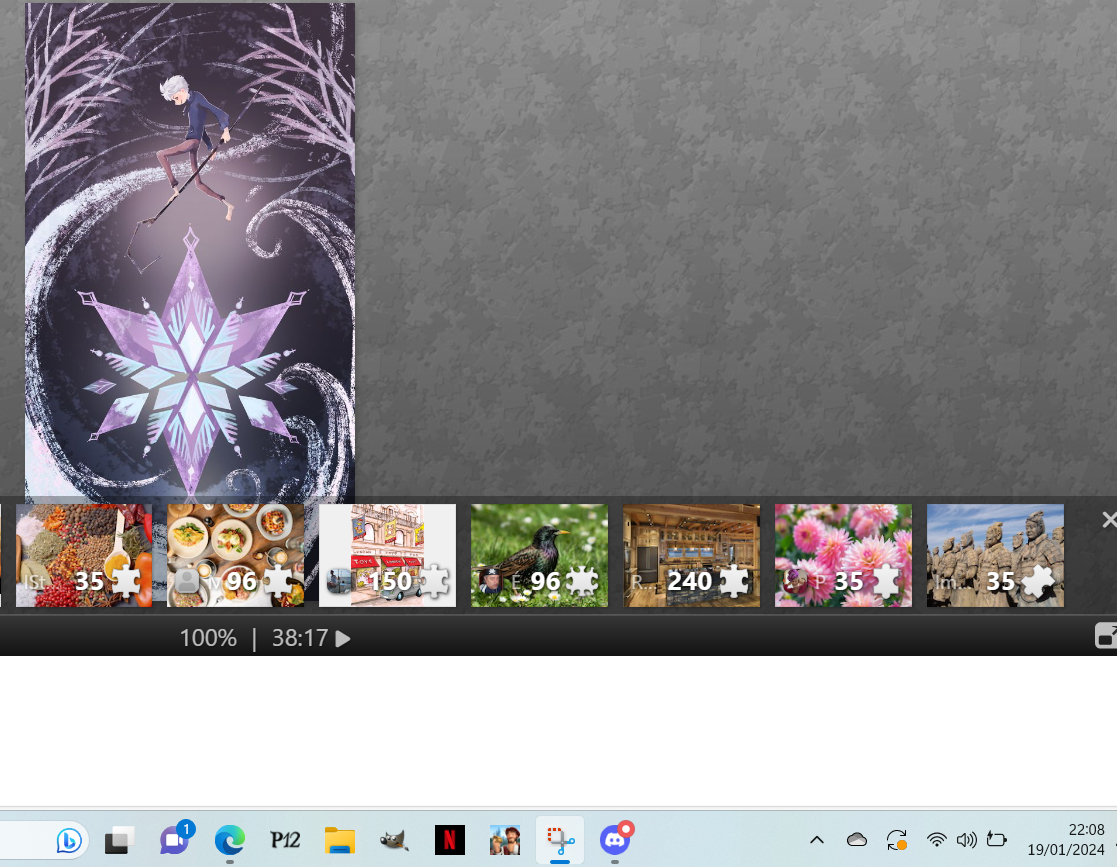The height and width of the screenshot is (867, 1117).
Task: Click the completed Jack Frost puzzle image
Action: [190, 251]
